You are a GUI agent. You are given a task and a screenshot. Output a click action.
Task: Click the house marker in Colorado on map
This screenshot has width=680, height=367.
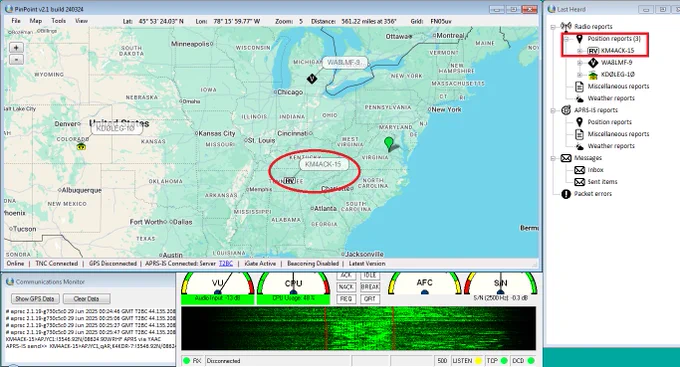click(81, 147)
